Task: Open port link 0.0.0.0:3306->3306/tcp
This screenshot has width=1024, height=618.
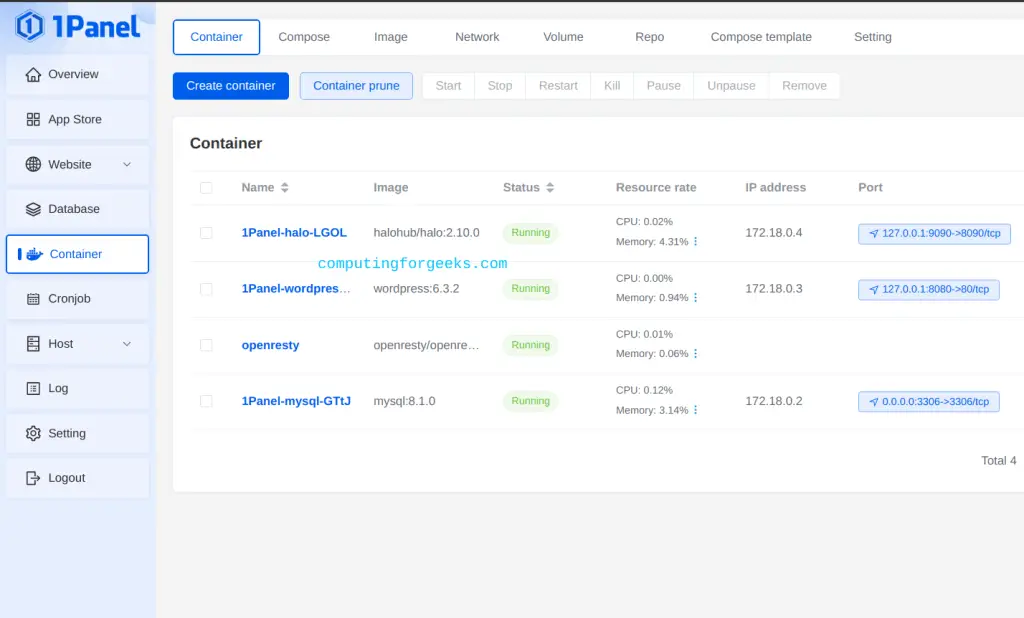Action: tap(929, 402)
